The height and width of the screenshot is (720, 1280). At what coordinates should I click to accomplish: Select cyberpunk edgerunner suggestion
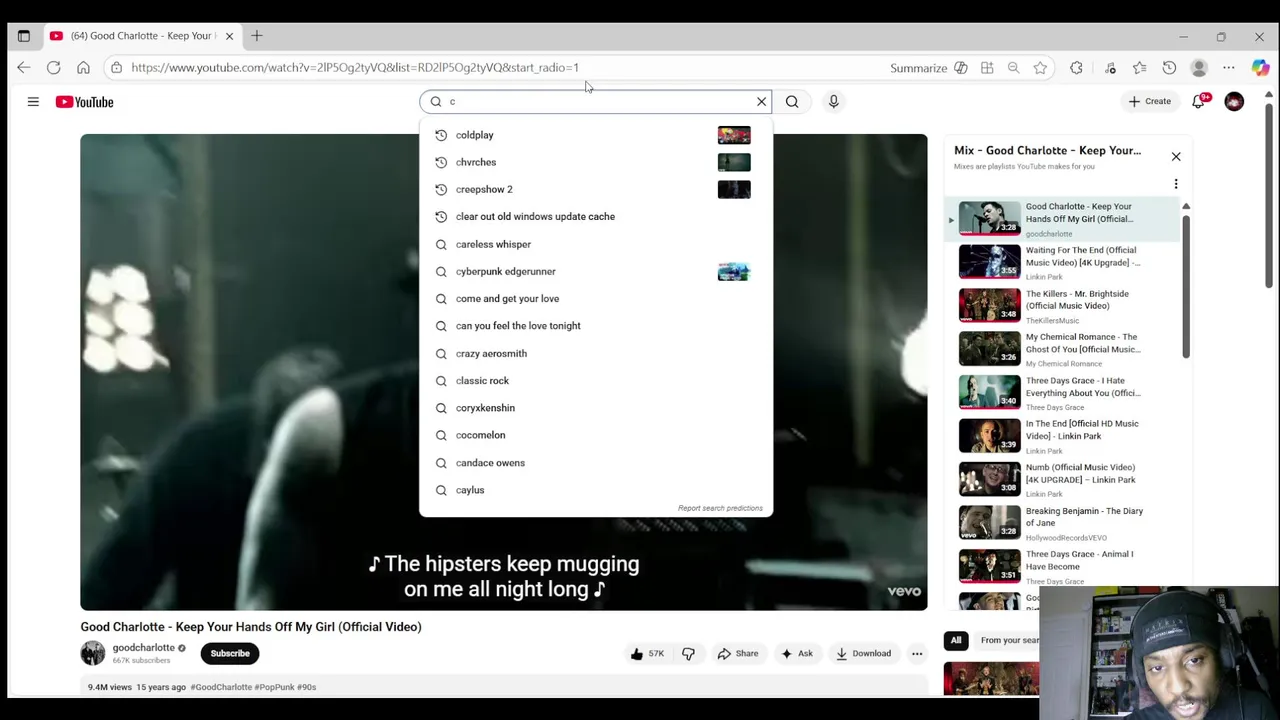click(596, 271)
